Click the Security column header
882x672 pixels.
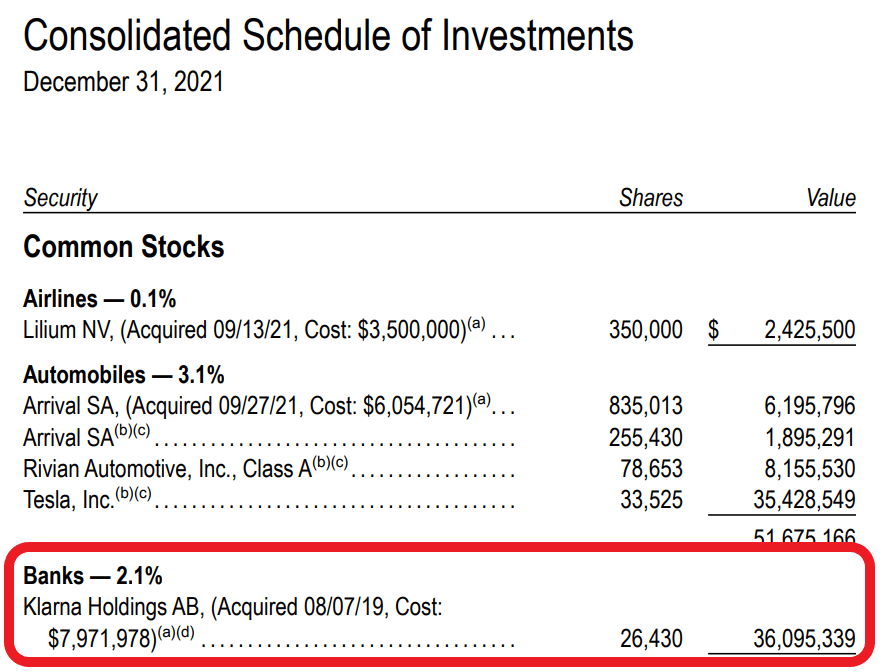[x=60, y=198]
